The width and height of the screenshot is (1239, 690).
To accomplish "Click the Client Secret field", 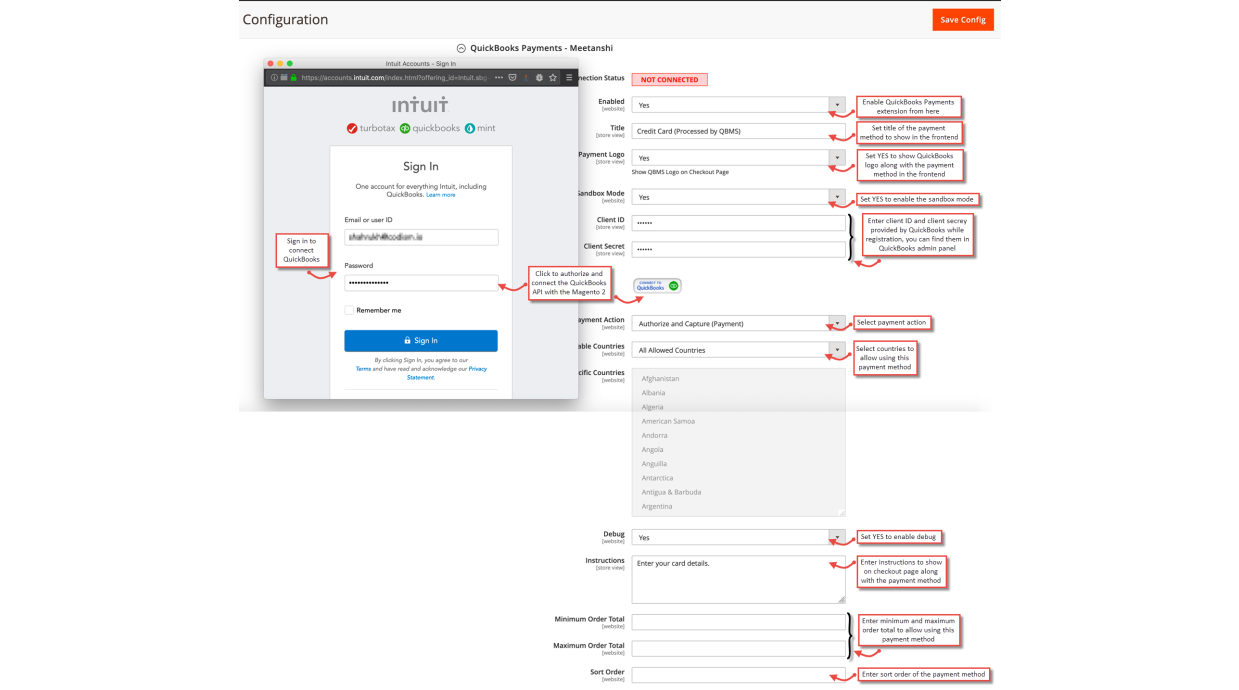I will [739, 249].
